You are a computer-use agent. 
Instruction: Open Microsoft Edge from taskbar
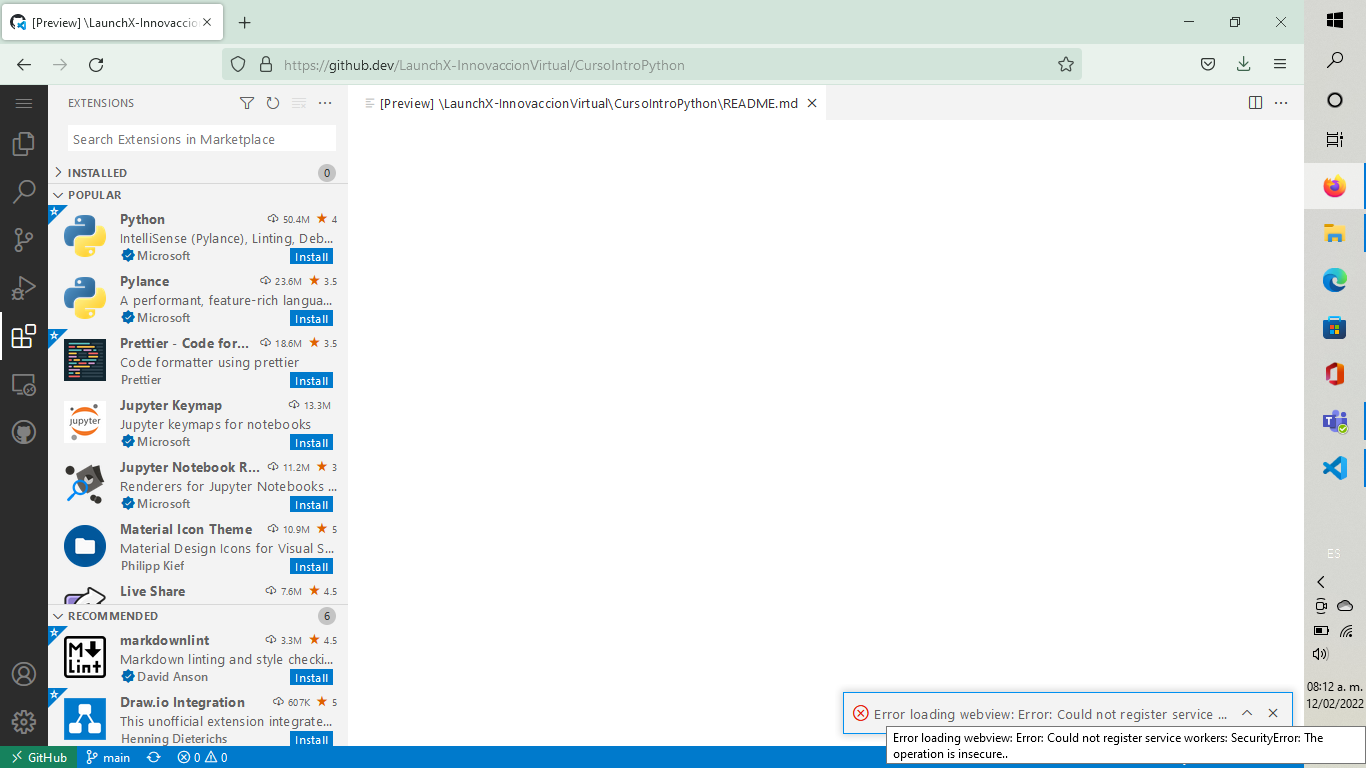[x=1335, y=280]
